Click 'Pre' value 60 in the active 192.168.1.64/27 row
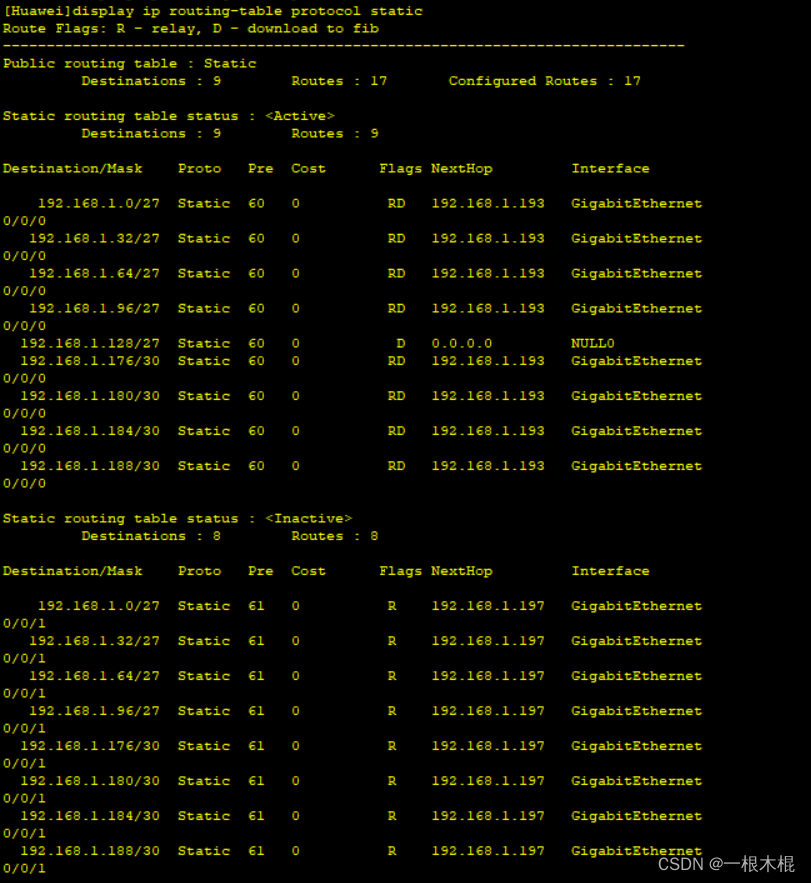The height and width of the screenshot is (883, 811). (x=256, y=273)
